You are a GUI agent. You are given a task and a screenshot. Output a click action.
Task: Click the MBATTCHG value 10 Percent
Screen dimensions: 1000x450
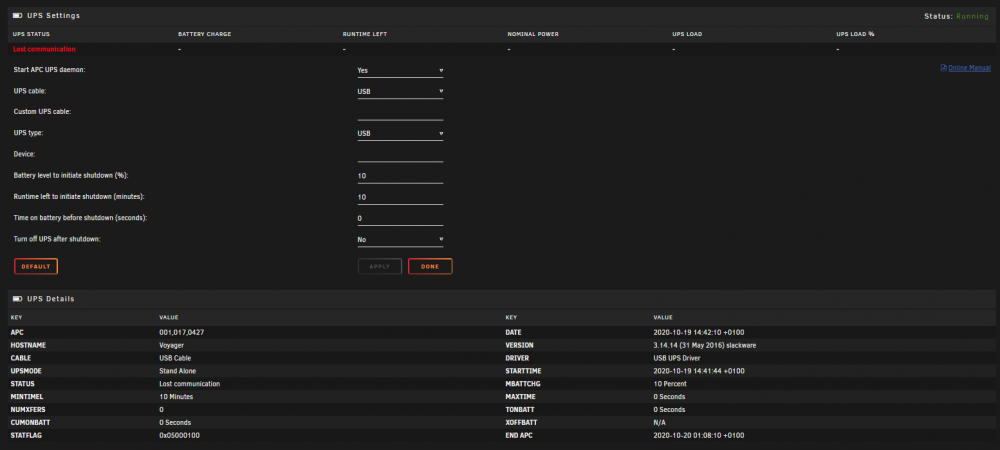pyautogui.click(x=670, y=384)
